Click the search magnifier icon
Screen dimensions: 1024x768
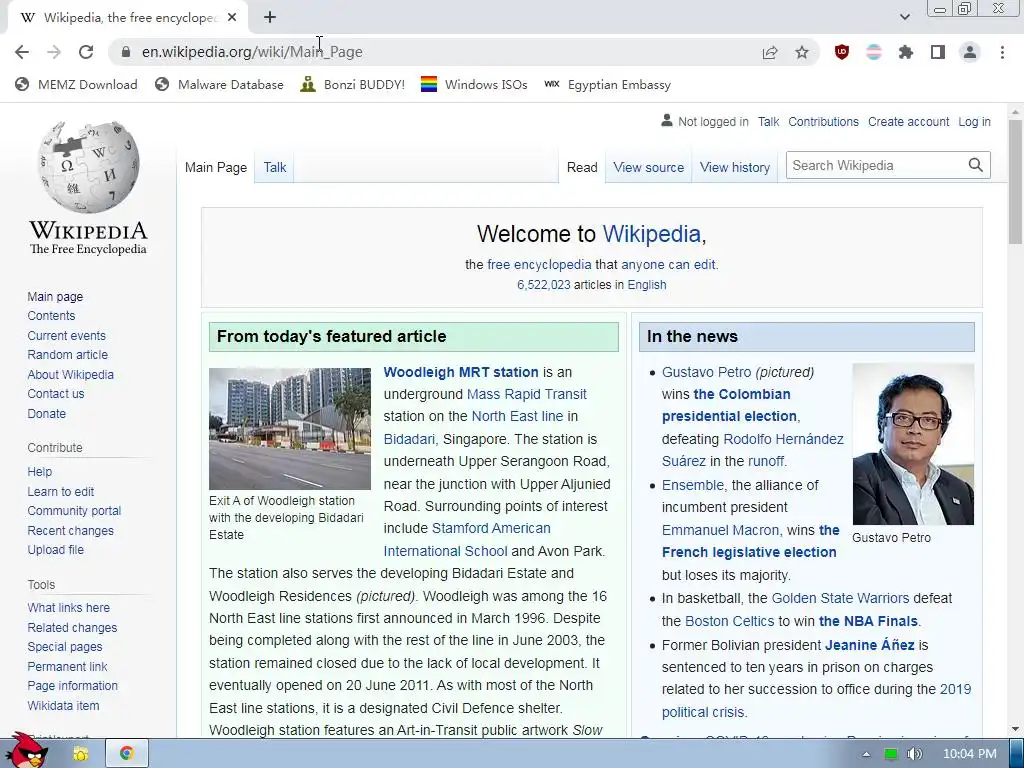pos(976,165)
